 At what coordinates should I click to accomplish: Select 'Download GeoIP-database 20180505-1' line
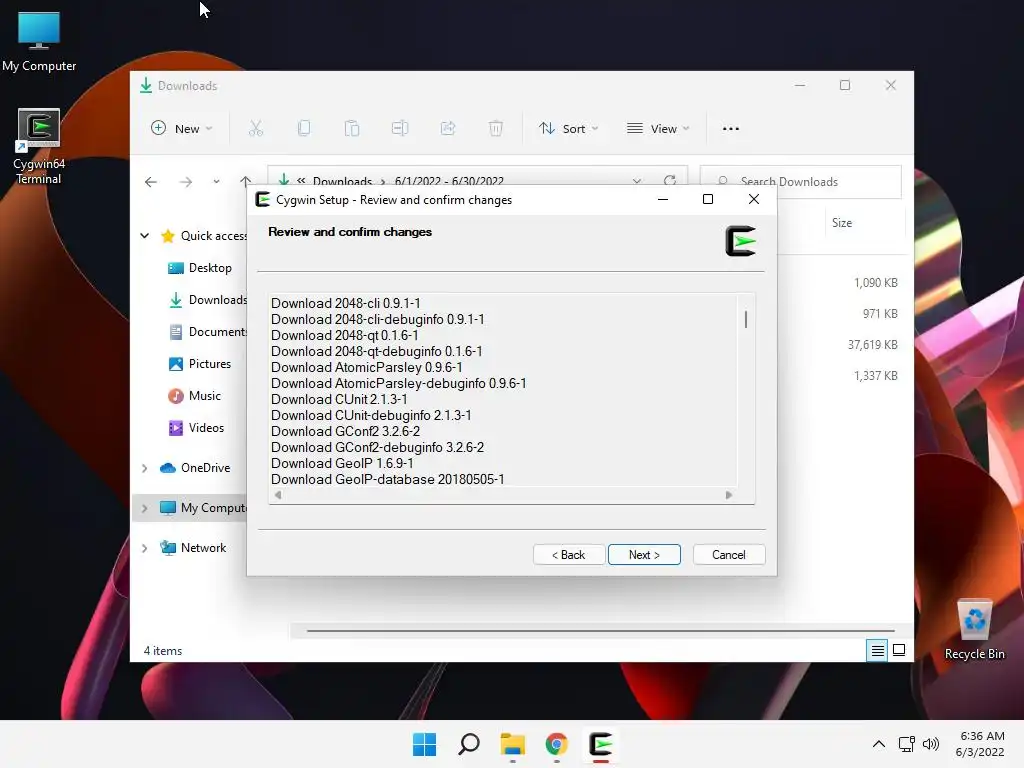[388, 479]
